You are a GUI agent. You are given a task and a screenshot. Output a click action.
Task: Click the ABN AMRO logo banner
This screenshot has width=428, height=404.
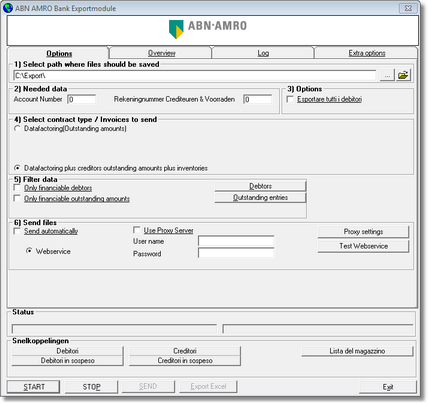pyautogui.click(x=213, y=30)
